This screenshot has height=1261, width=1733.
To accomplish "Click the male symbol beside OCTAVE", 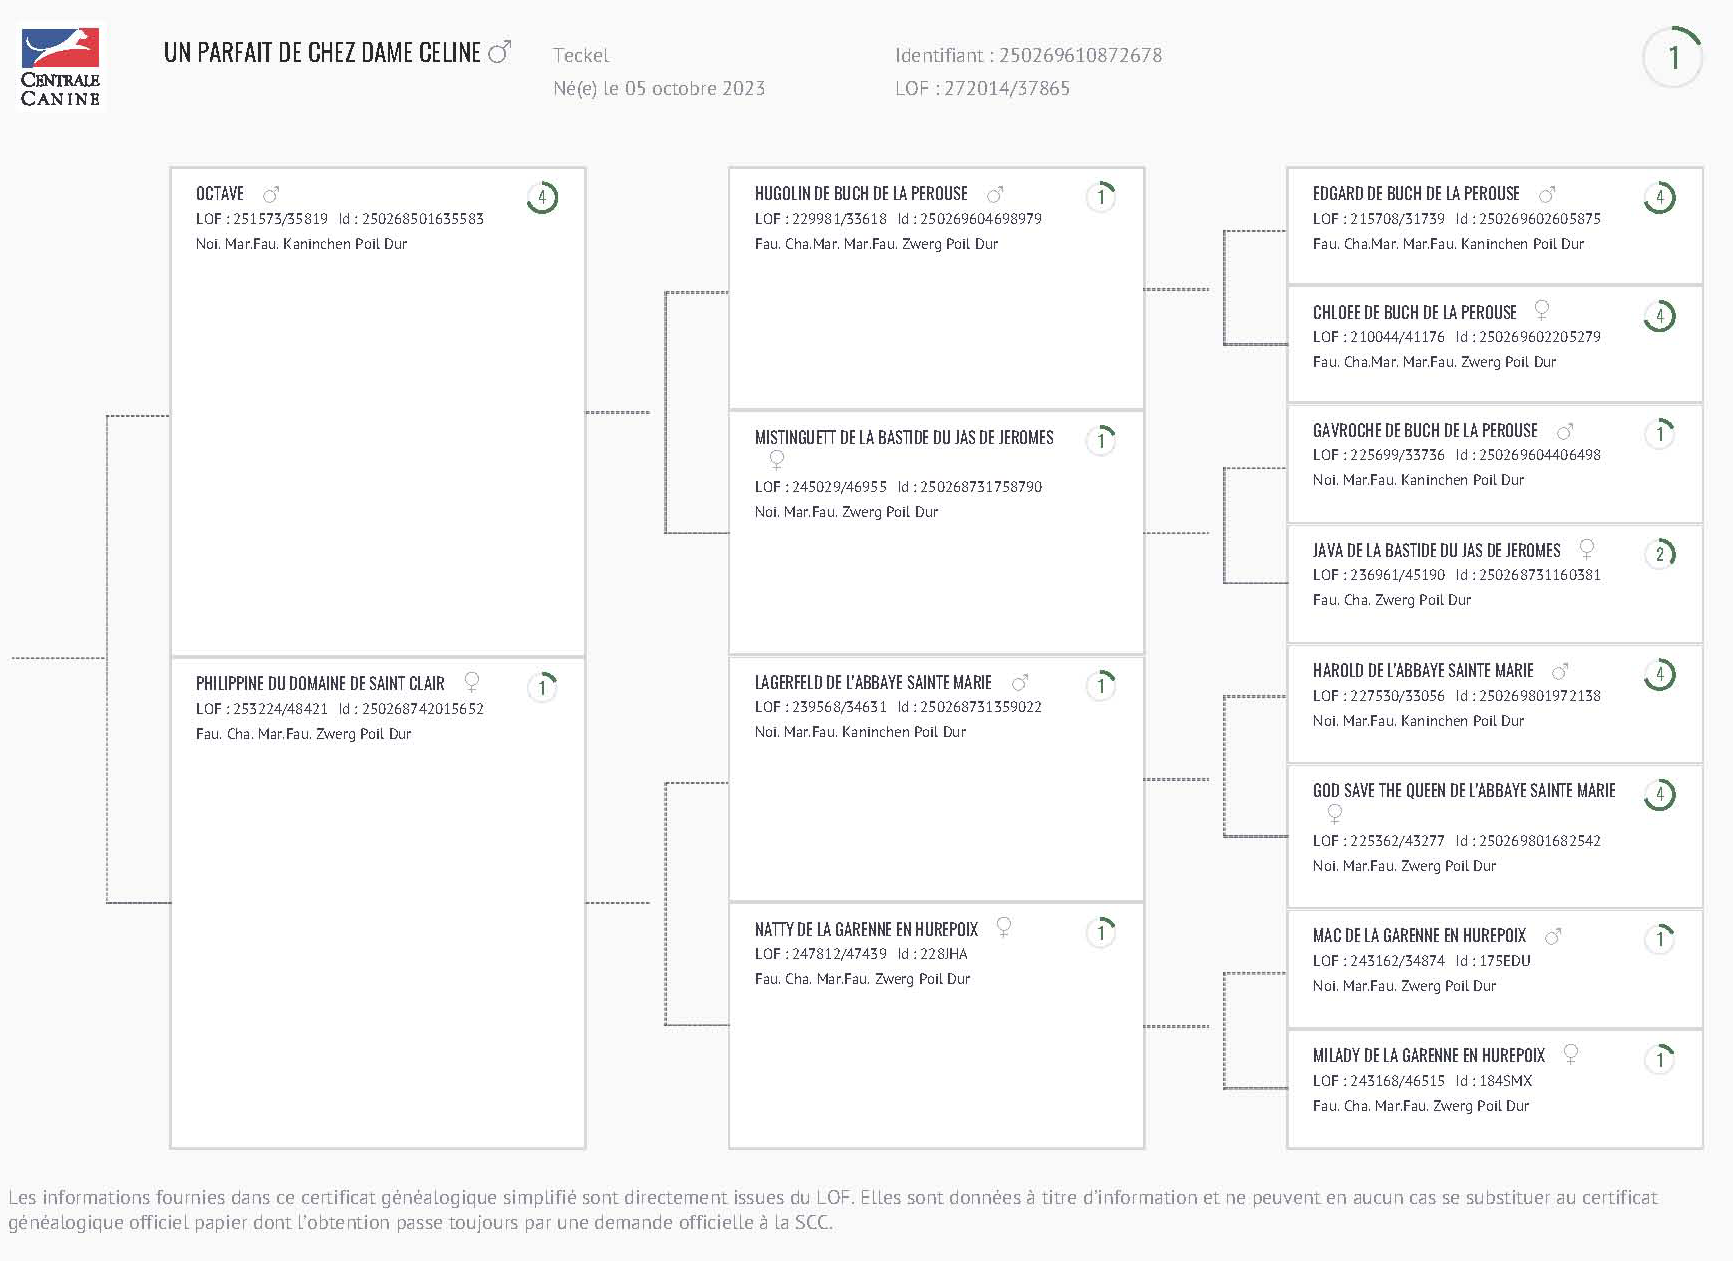I will (271, 194).
